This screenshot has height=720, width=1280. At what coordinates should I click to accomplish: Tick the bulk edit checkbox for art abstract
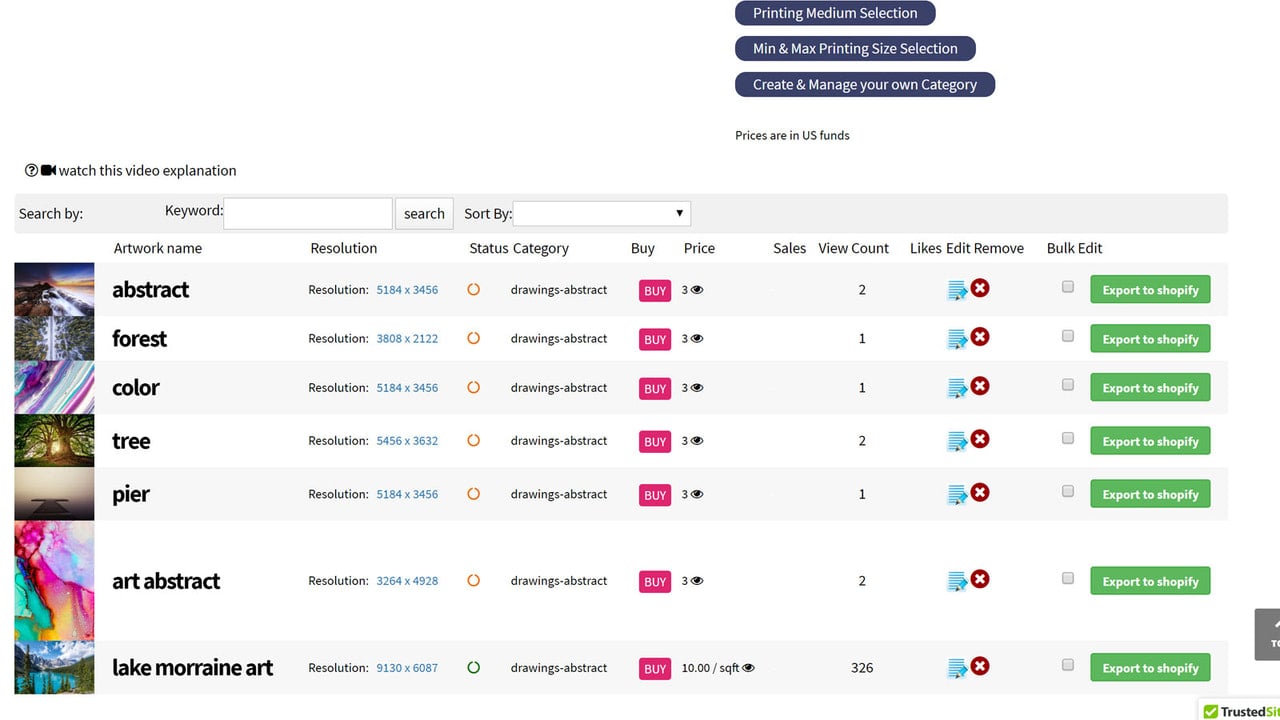coord(1068,578)
